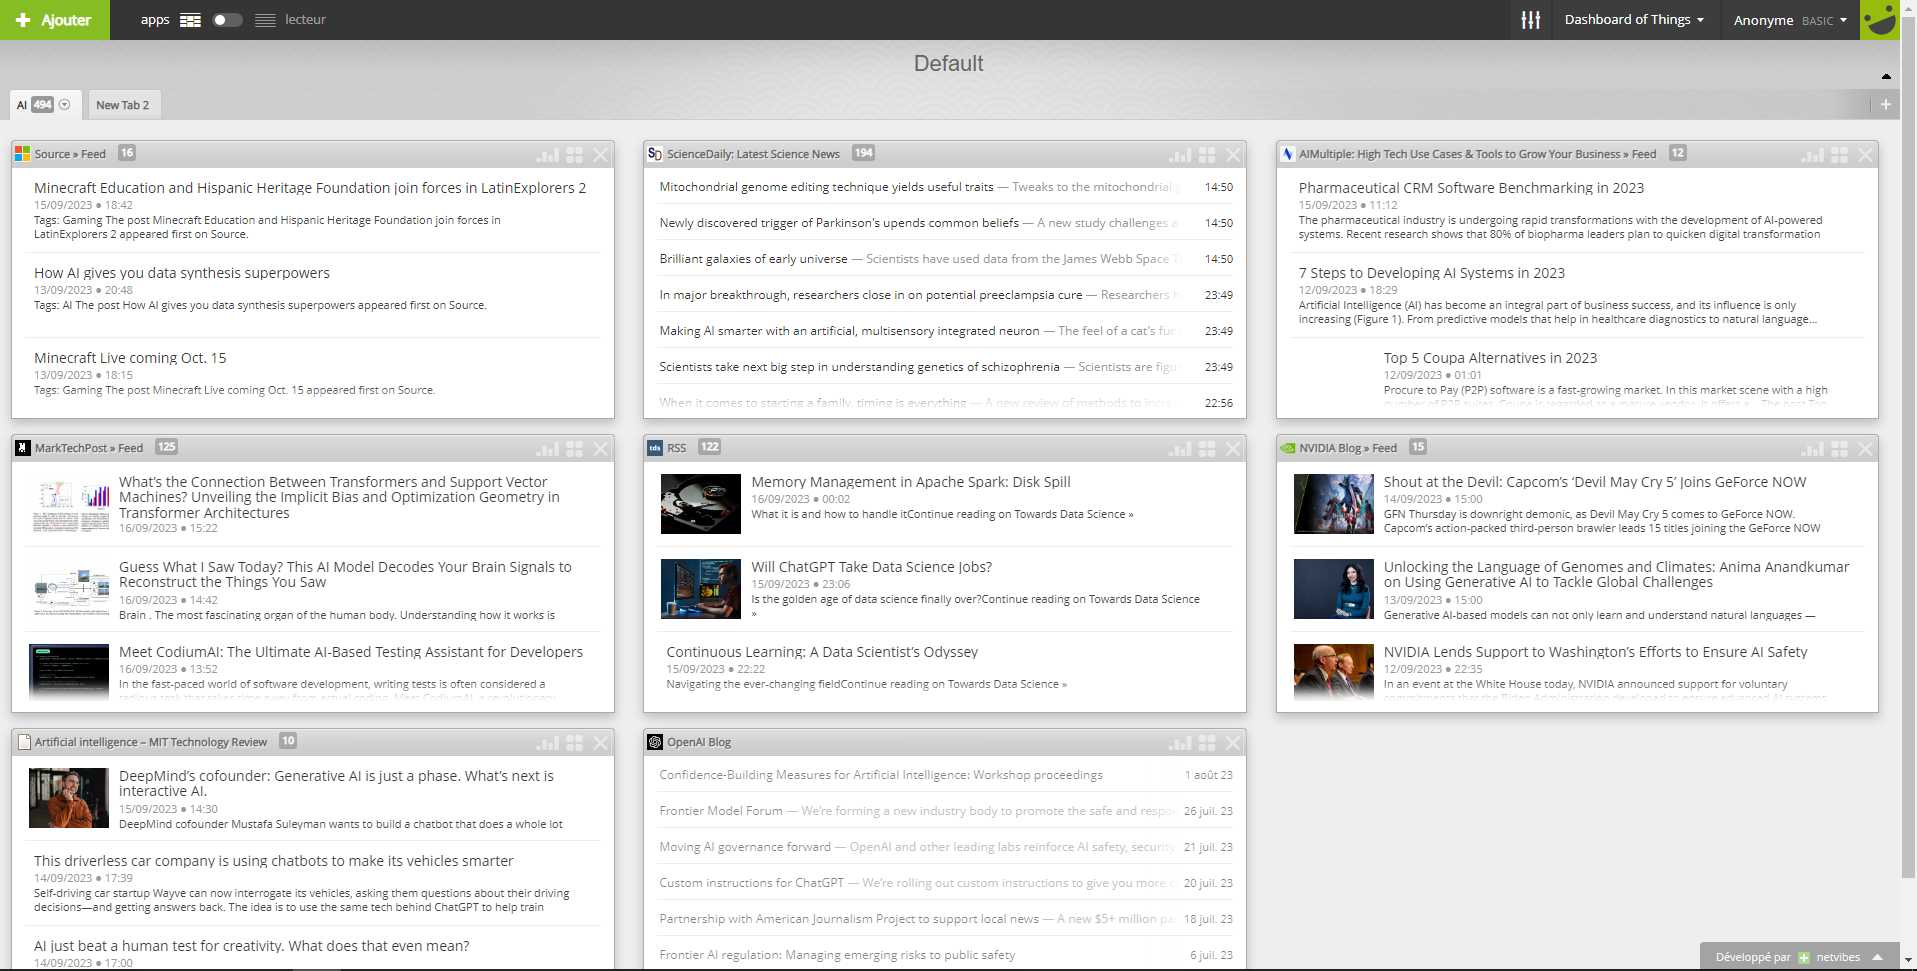Select the AI tab

click(22, 105)
